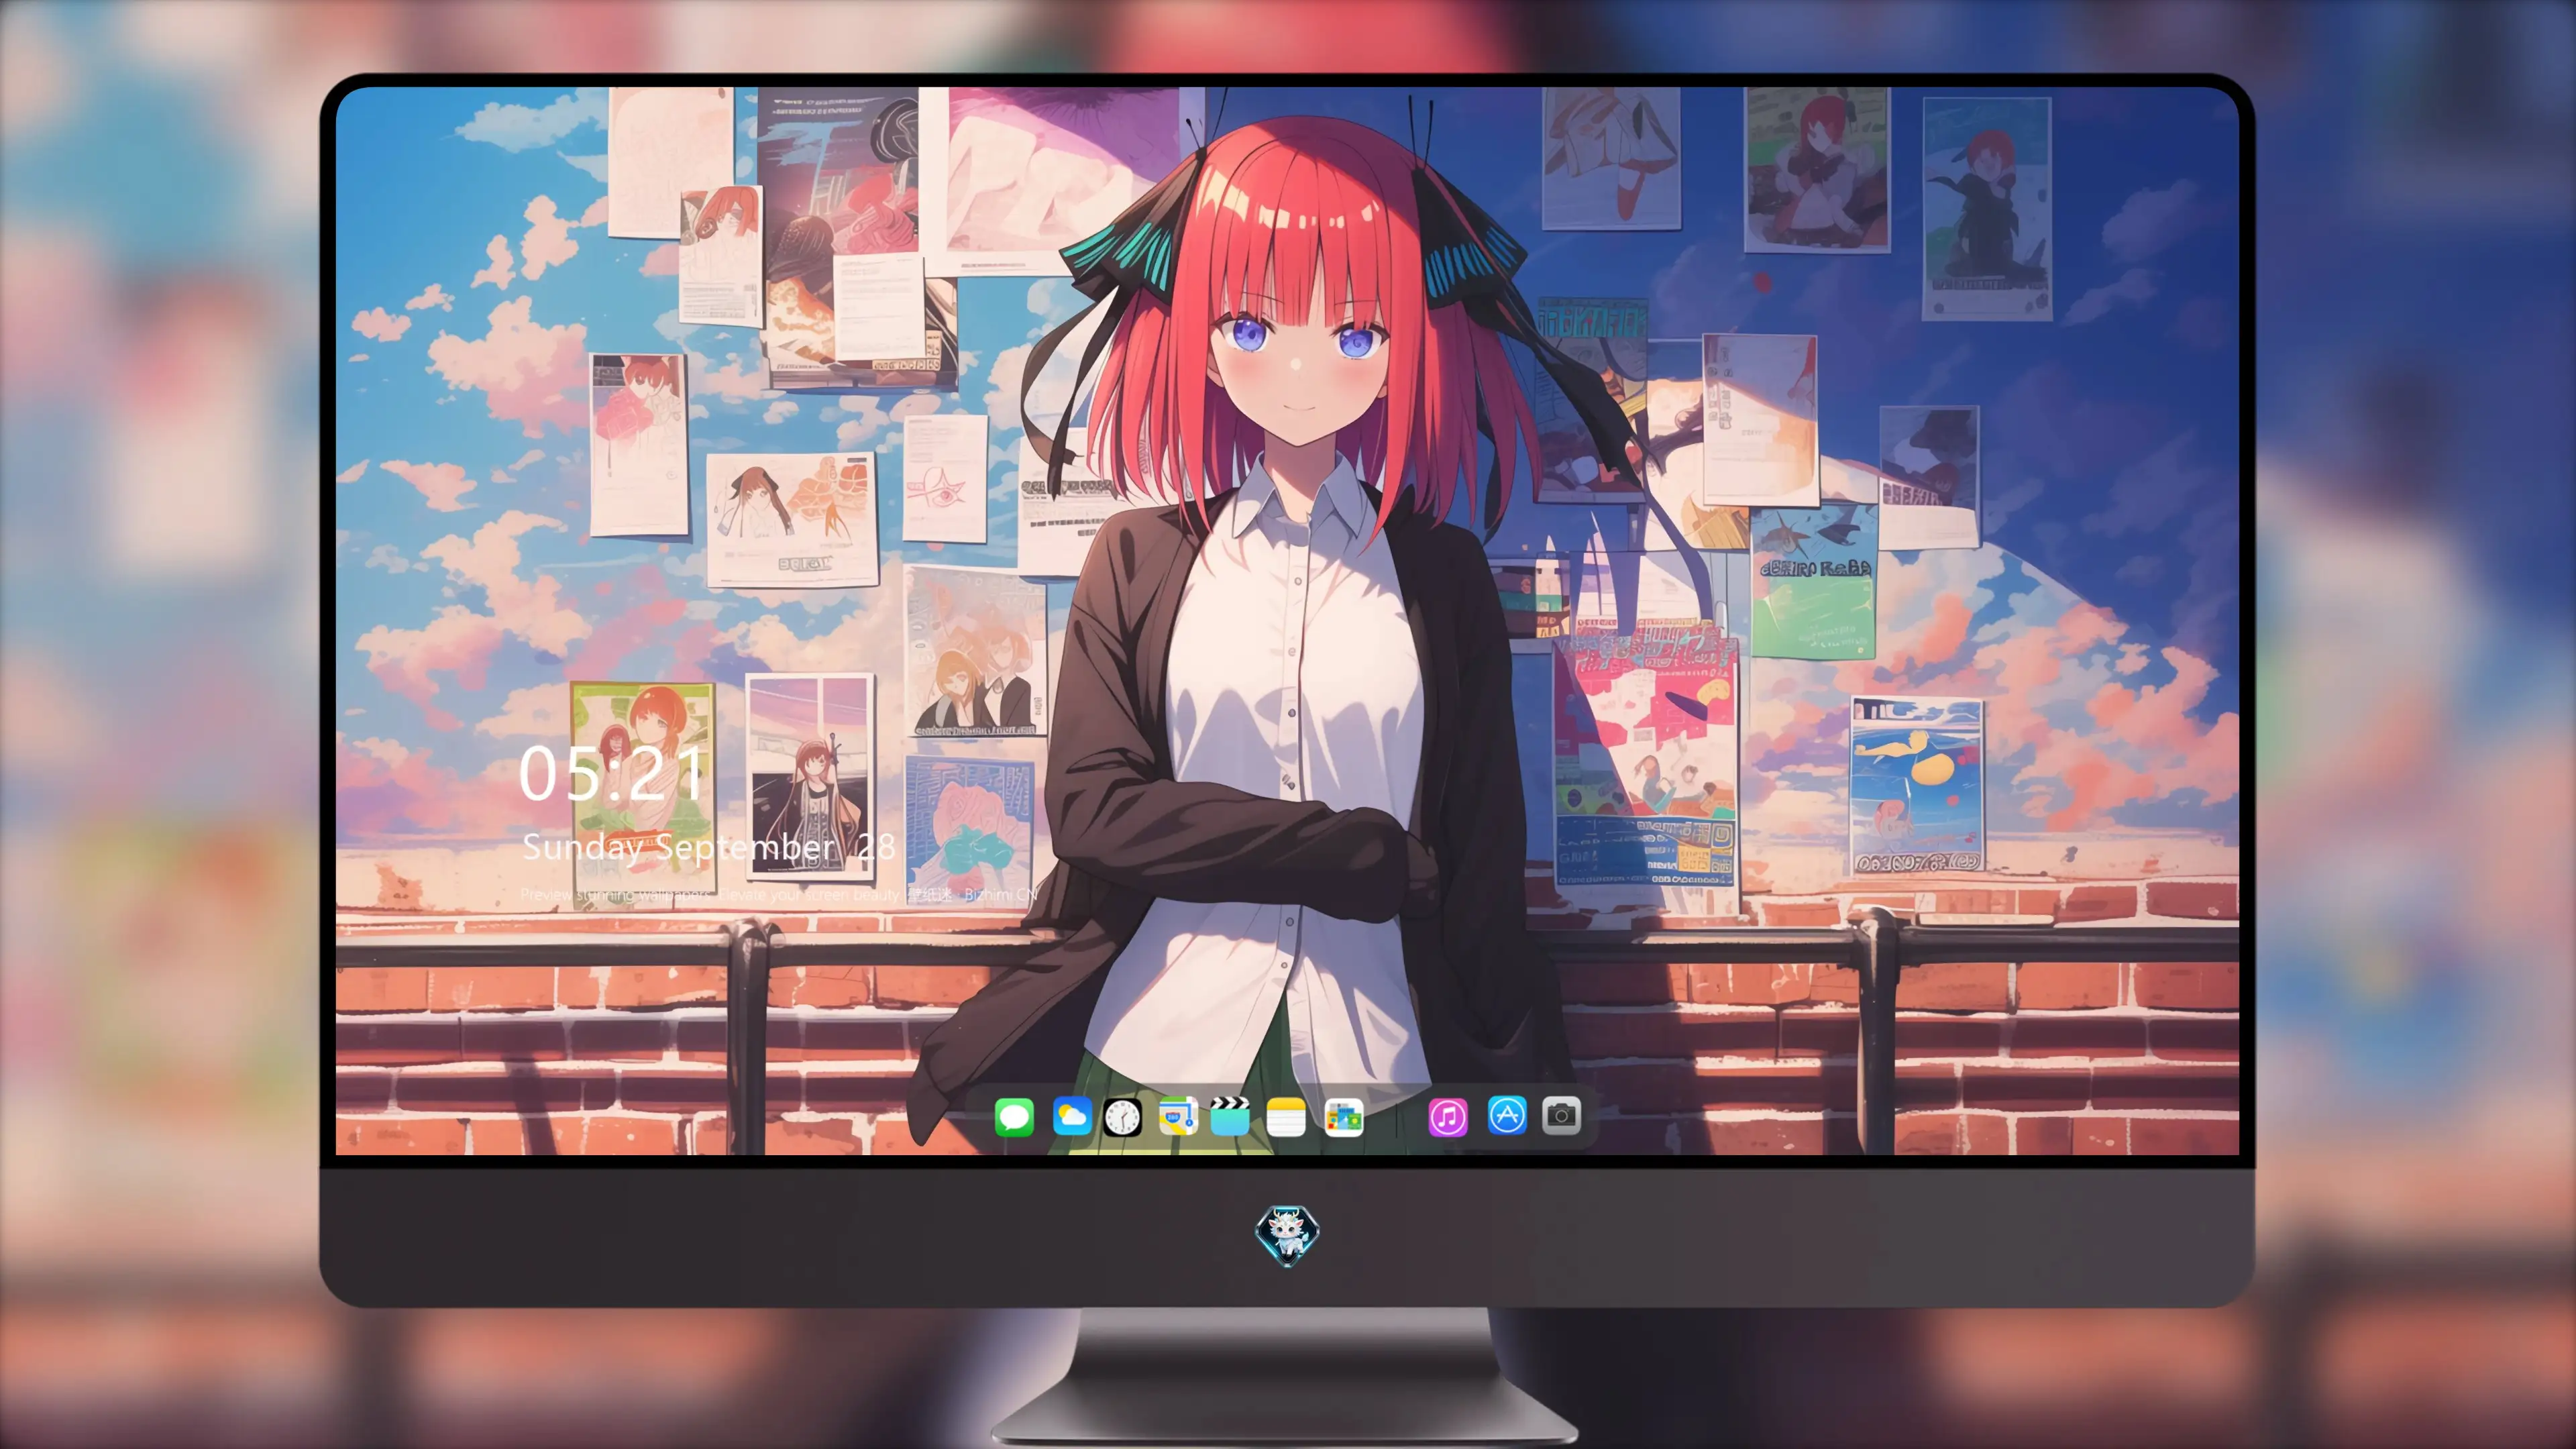Open the Messages app in the dock

pos(1014,1116)
